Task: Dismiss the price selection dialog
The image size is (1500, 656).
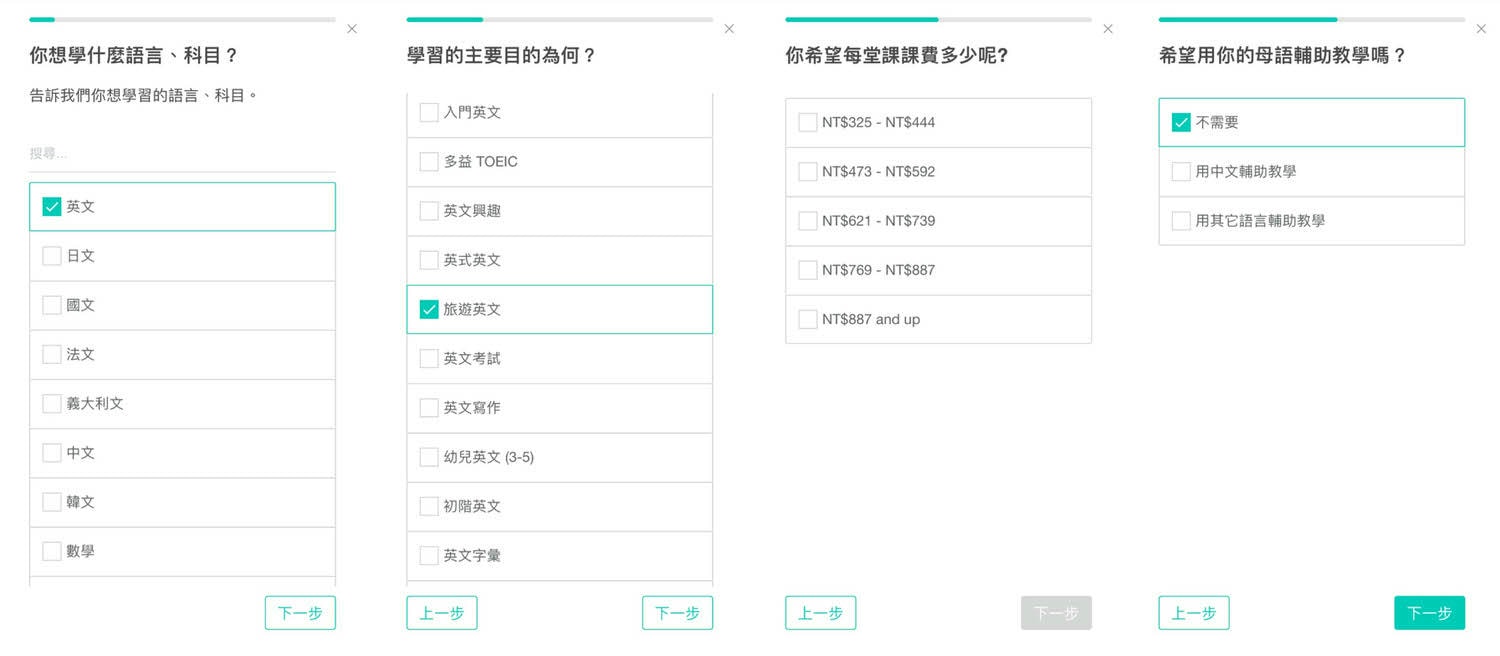Action: coord(1108,29)
